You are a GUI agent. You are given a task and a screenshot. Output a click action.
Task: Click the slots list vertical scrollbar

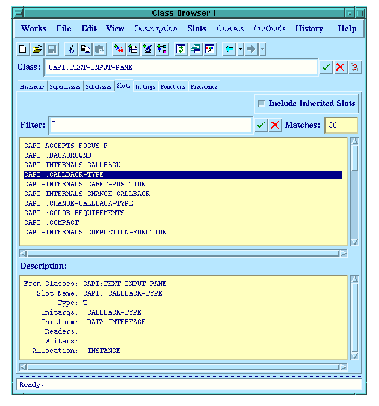click(354, 191)
